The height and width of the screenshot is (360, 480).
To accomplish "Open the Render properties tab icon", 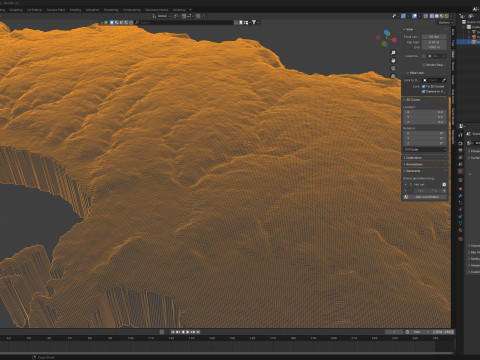I will tap(460, 143).
